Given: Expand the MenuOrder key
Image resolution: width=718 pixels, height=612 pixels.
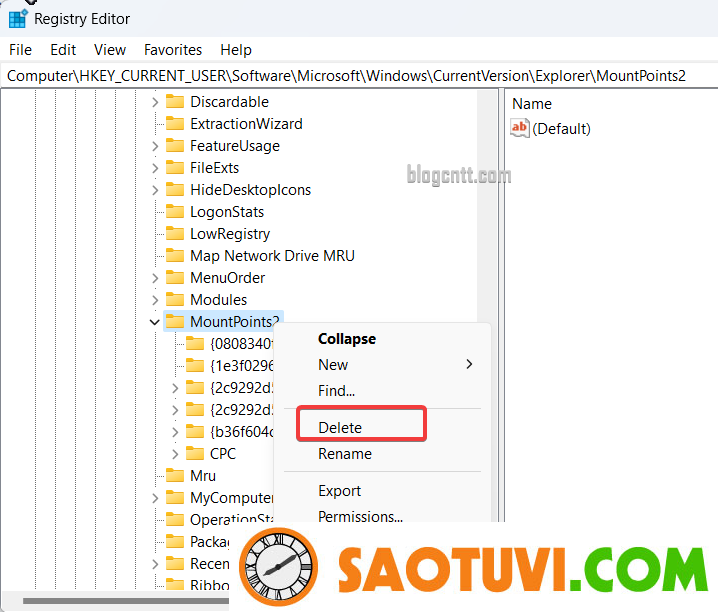Looking at the screenshot, I should click(x=155, y=278).
